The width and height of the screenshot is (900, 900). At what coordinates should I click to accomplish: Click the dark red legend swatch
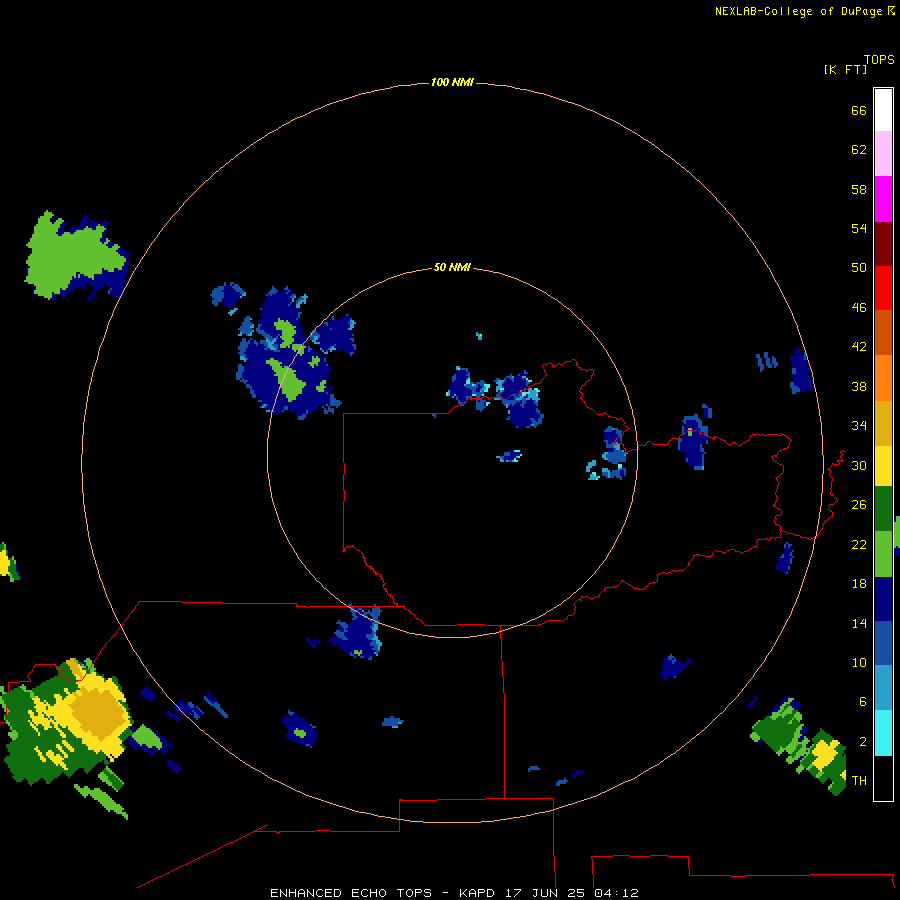click(x=883, y=243)
